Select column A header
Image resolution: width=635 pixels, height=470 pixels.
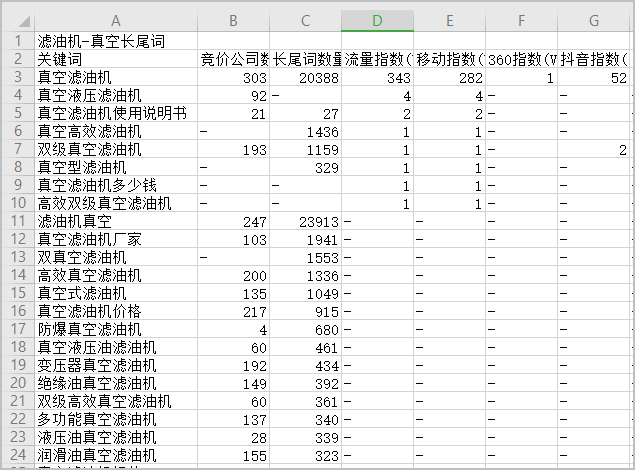(115, 21)
